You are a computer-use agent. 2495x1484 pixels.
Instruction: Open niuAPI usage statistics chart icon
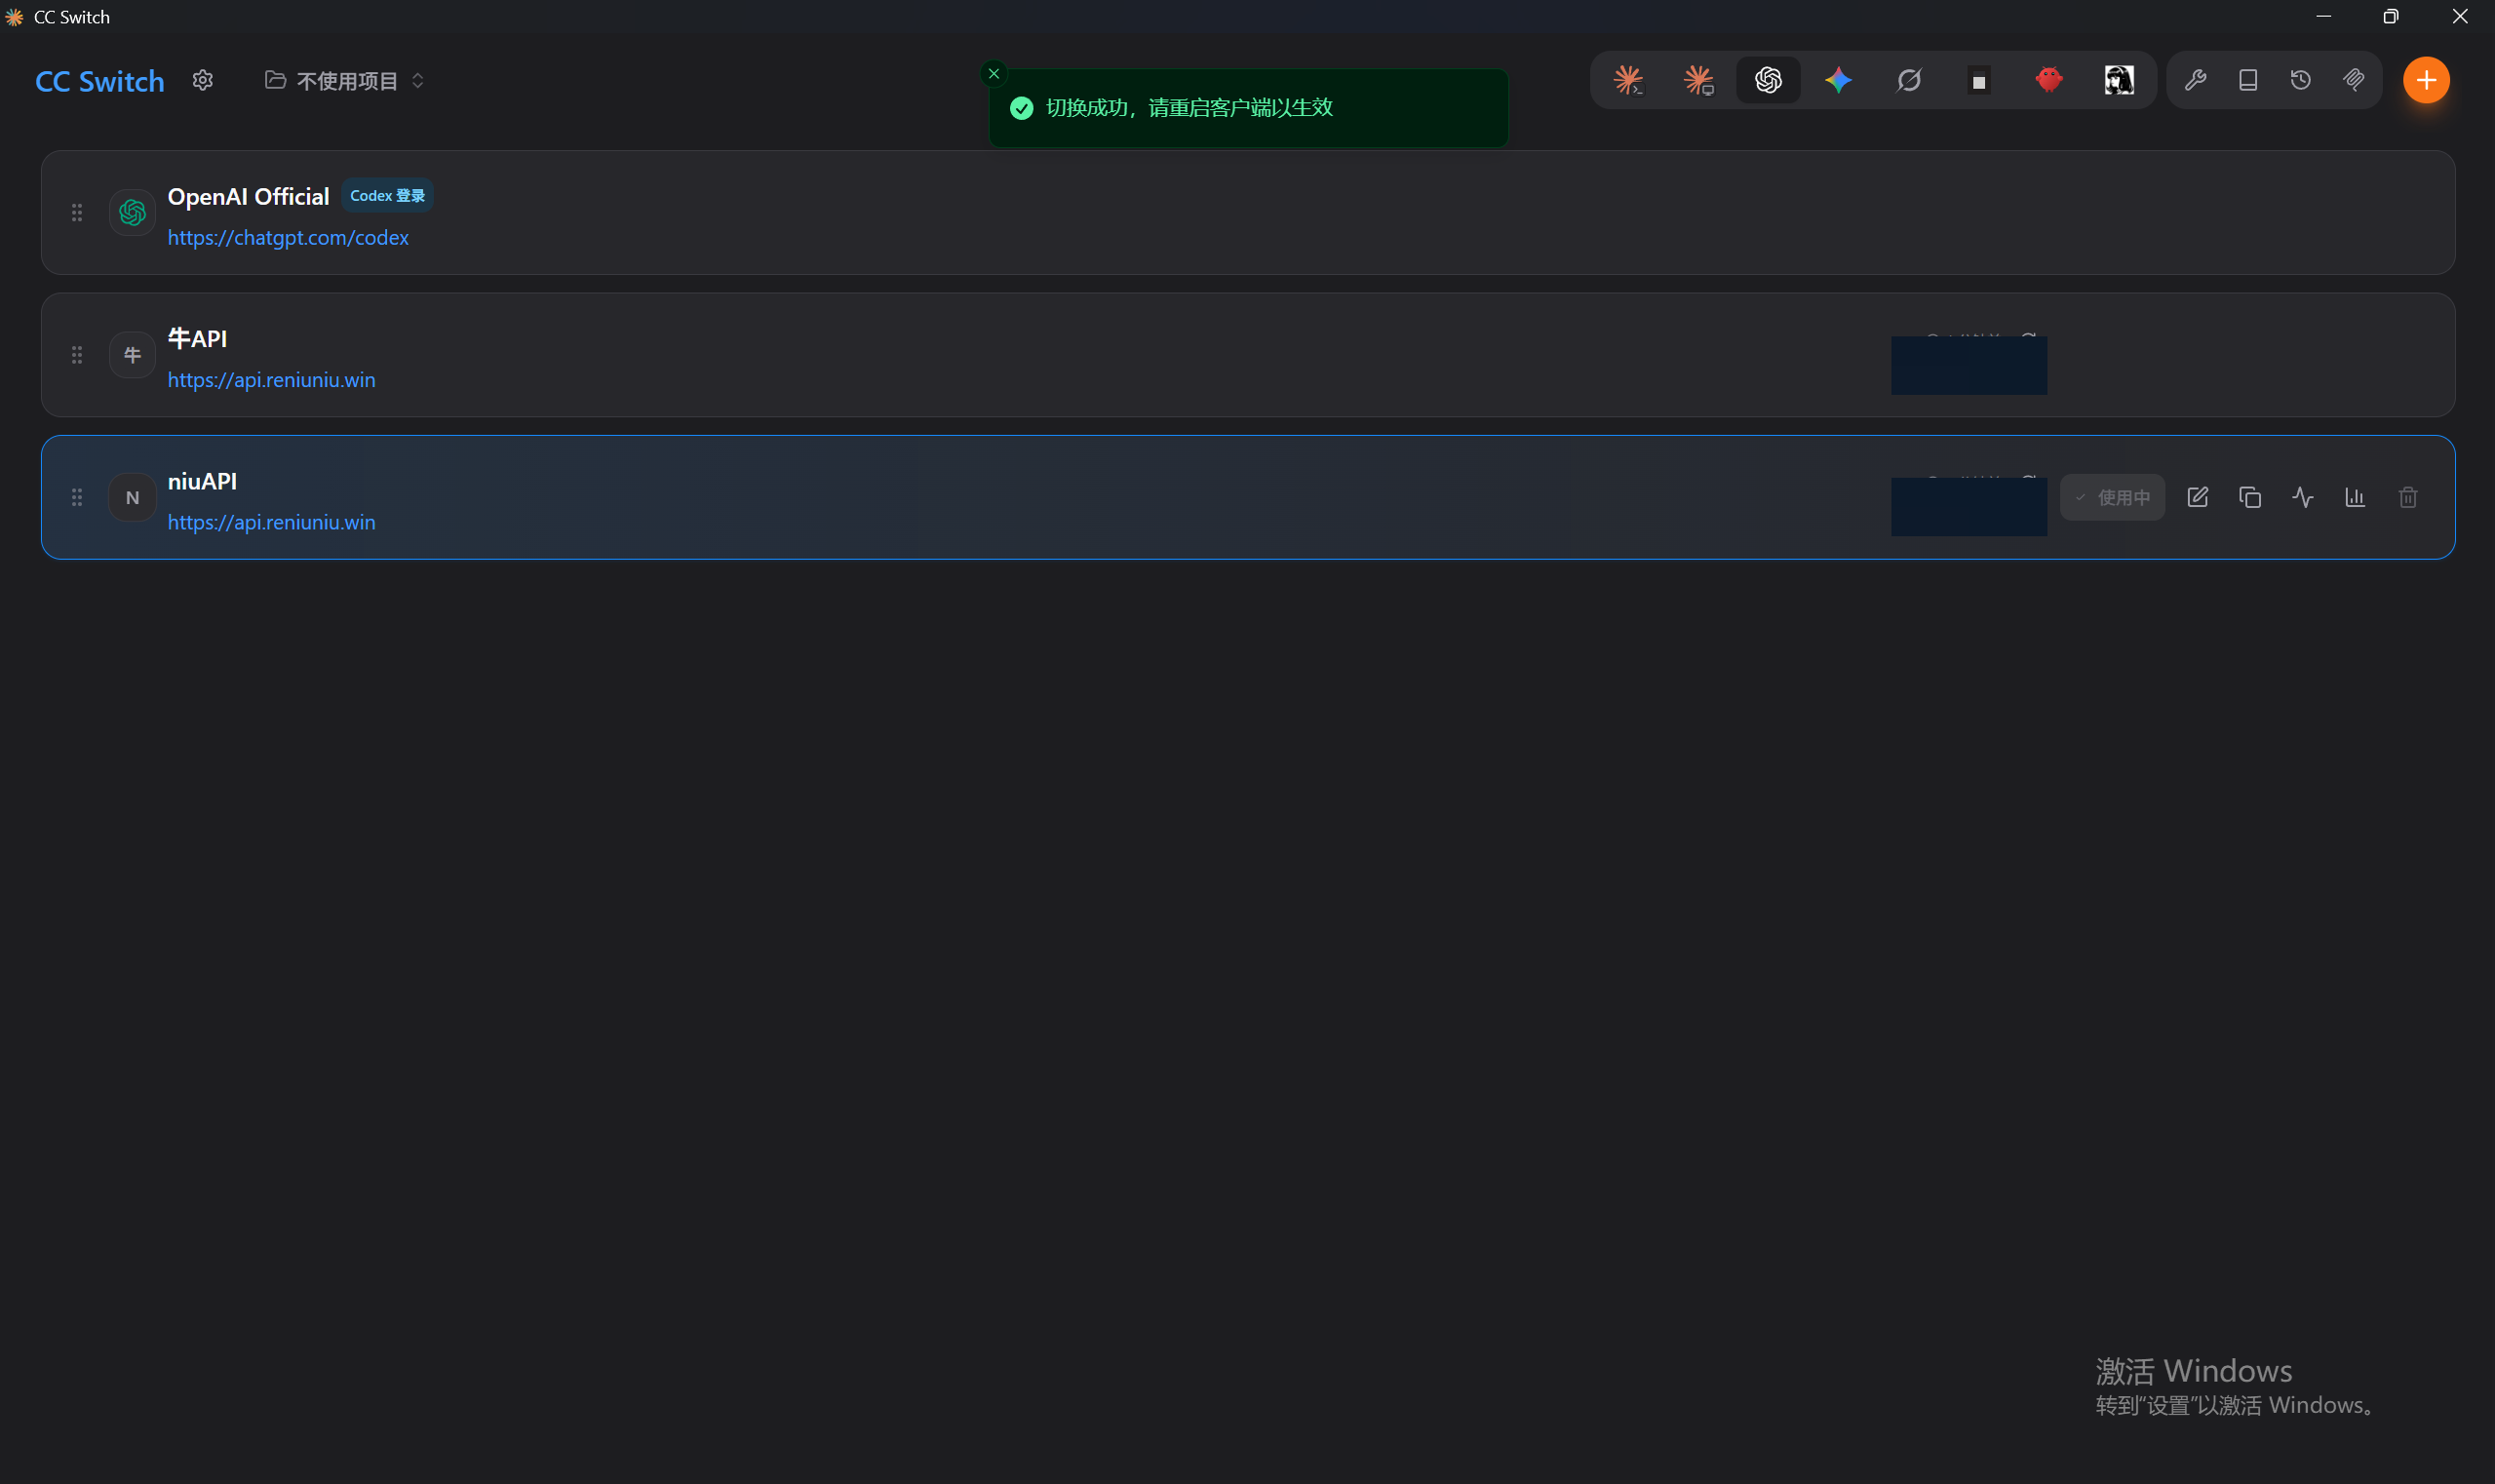click(2355, 497)
